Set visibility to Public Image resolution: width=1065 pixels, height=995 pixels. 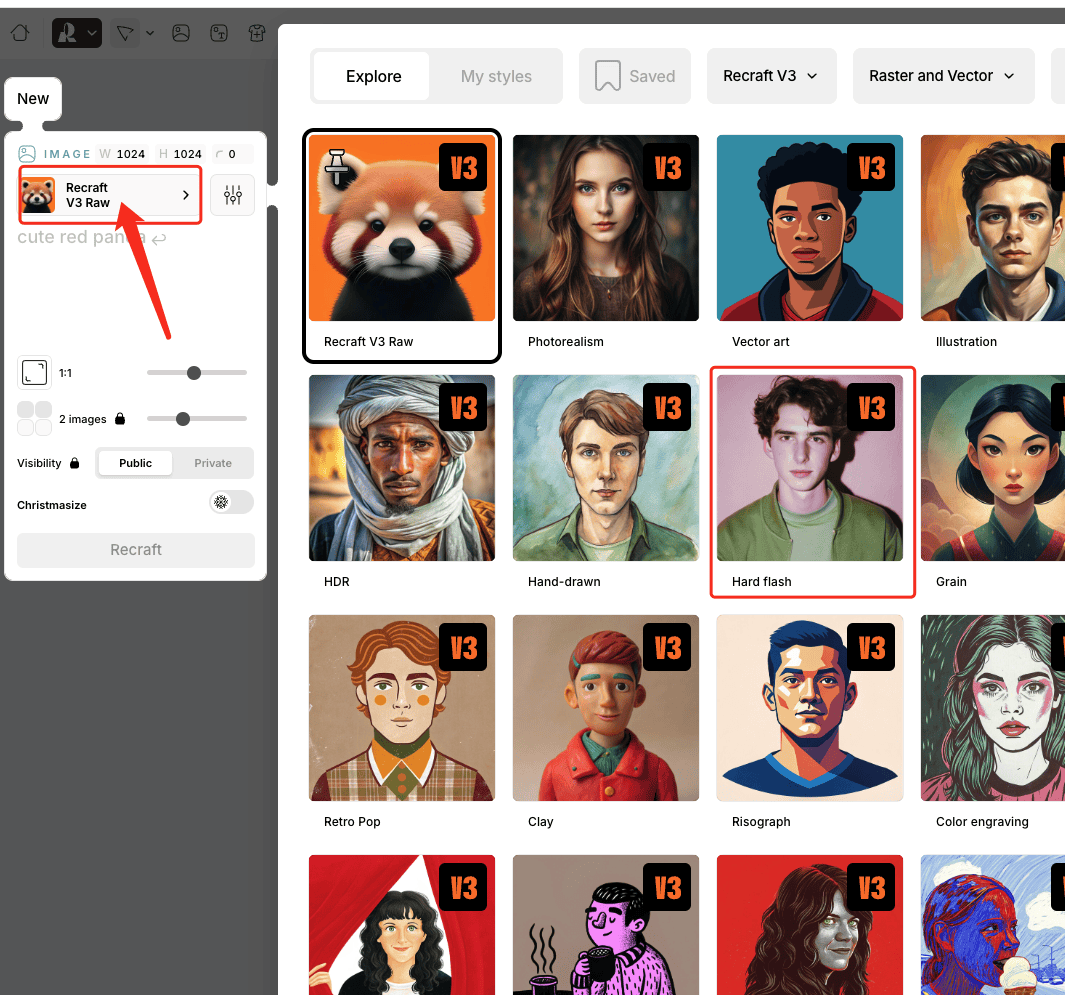pos(135,463)
